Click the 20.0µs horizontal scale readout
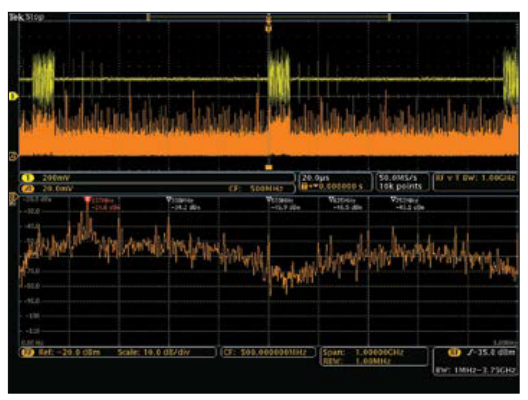Viewport: 528px width, 400px height. pos(316,178)
